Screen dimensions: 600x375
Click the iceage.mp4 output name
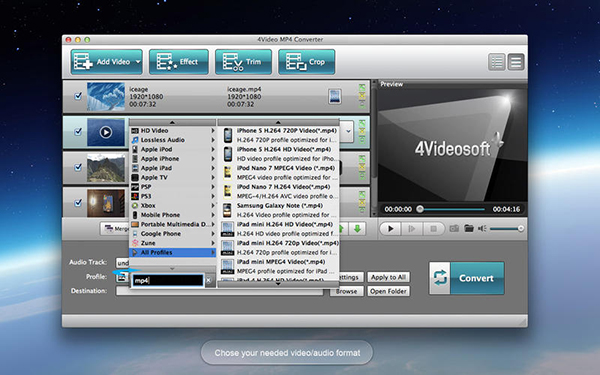[x=244, y=89]
